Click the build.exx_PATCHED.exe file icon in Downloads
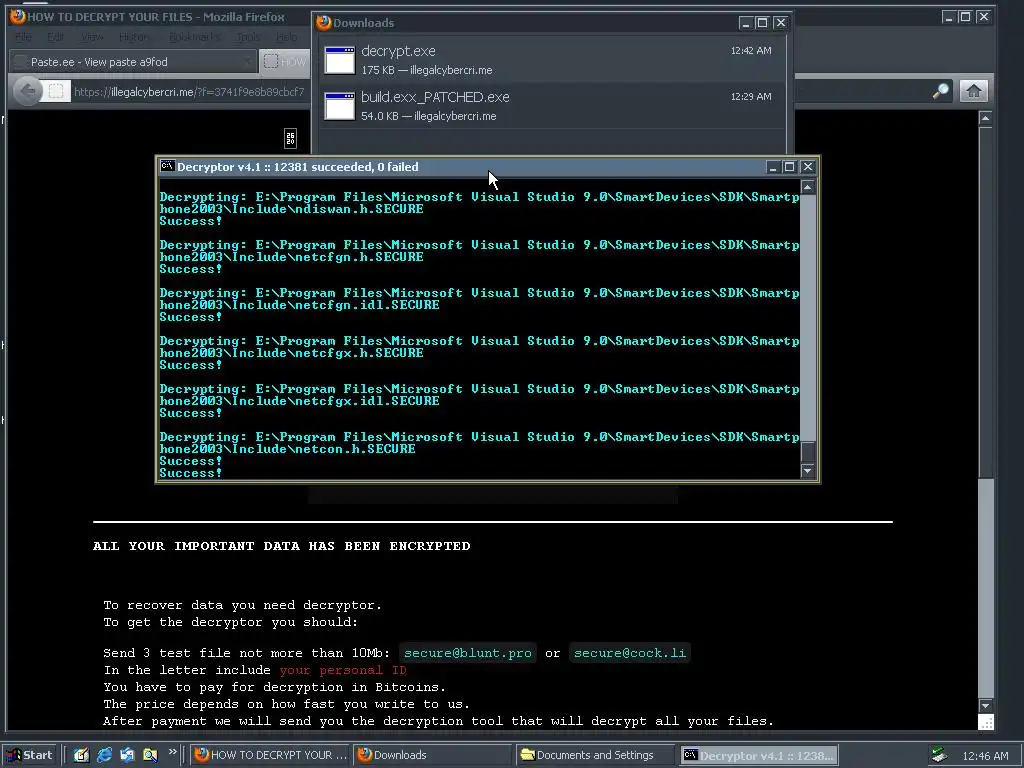Screen dimensions: 1024x768 pyautogui.click(x=340, y=106)
